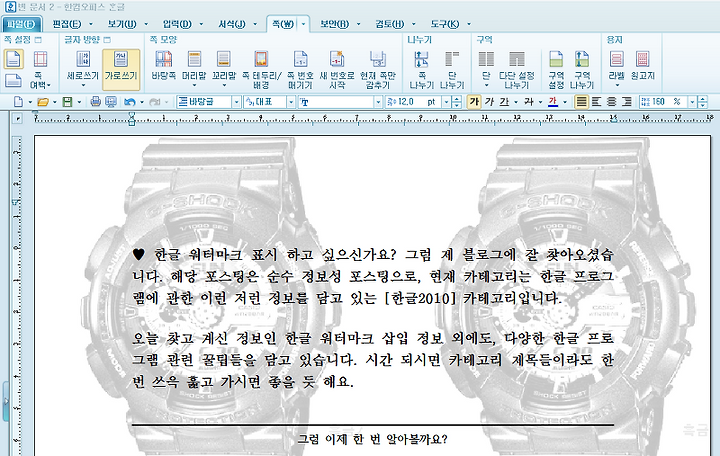Open 도구(K) tools tab

[445, 24]
